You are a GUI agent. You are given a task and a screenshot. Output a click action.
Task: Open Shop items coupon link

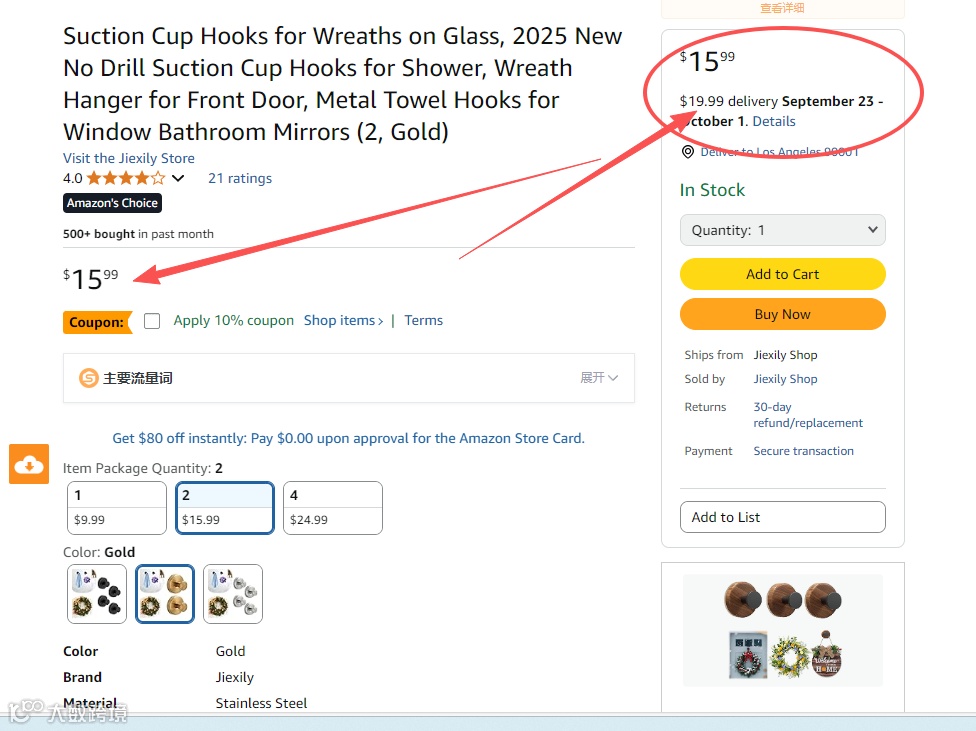pyautogui.click(x=343, y=320)
